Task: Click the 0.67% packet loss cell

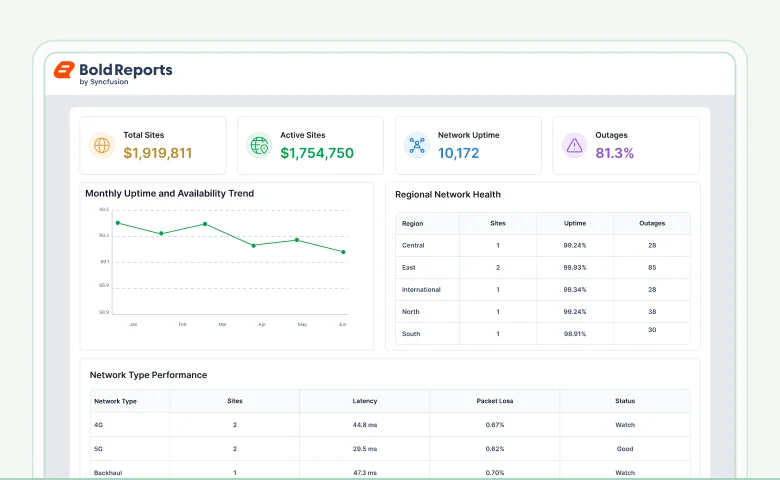Action: click(x=494, y=425)
